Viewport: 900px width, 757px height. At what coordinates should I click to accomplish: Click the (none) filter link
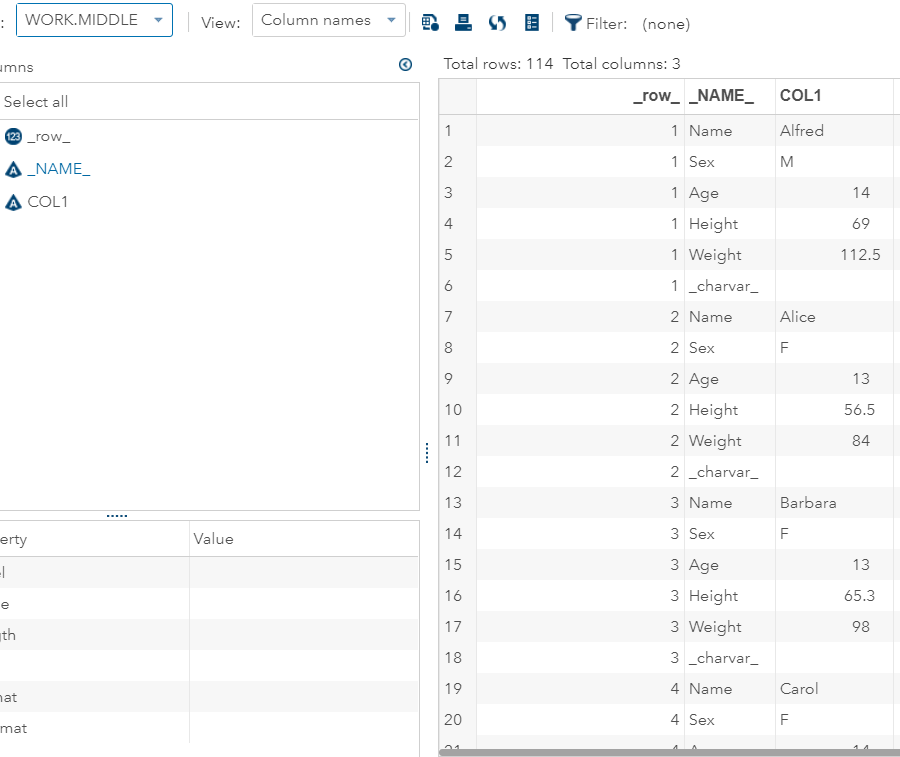click(x=666, y=22)
